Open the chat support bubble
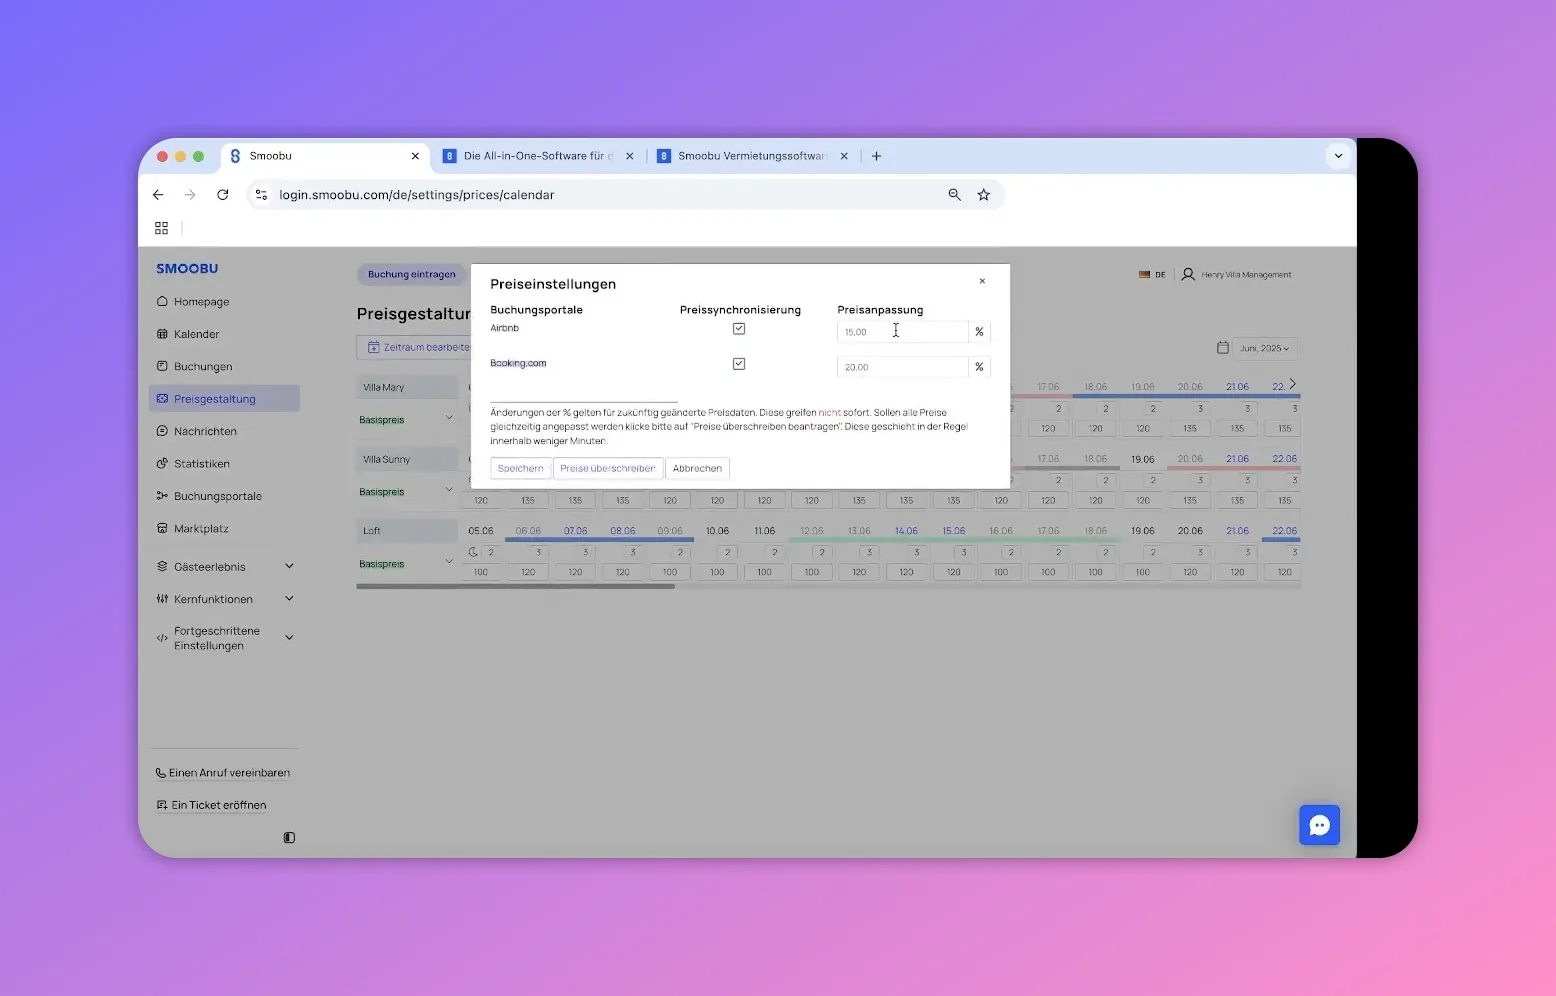Screen dimensions: 1556x996 click(1319, 825)
